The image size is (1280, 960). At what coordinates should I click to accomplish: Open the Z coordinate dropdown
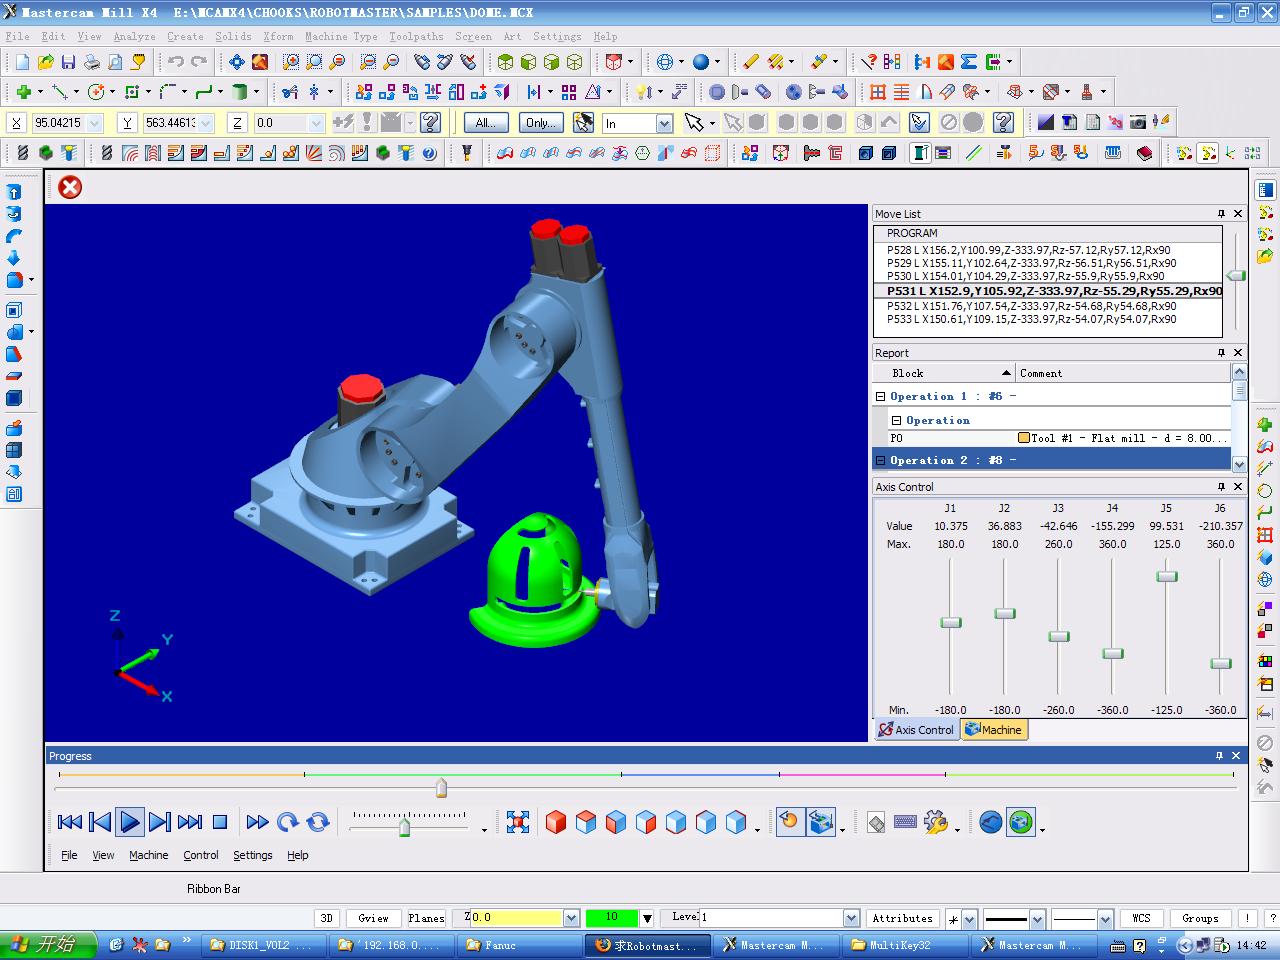(x=316, y=123)
